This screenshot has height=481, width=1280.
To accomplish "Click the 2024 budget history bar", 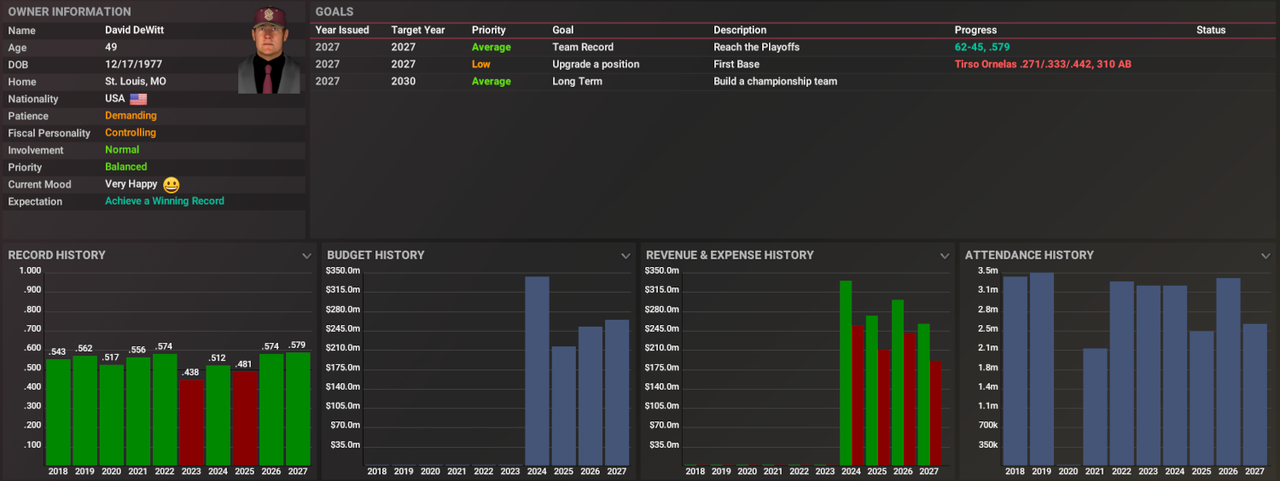I will coord(537,370).
